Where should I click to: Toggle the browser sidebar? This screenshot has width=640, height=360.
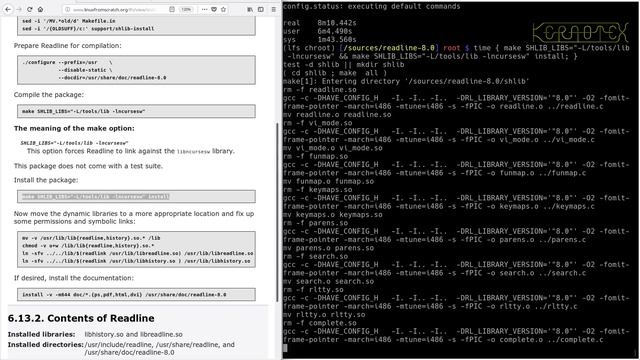click(x=261, y=9)
